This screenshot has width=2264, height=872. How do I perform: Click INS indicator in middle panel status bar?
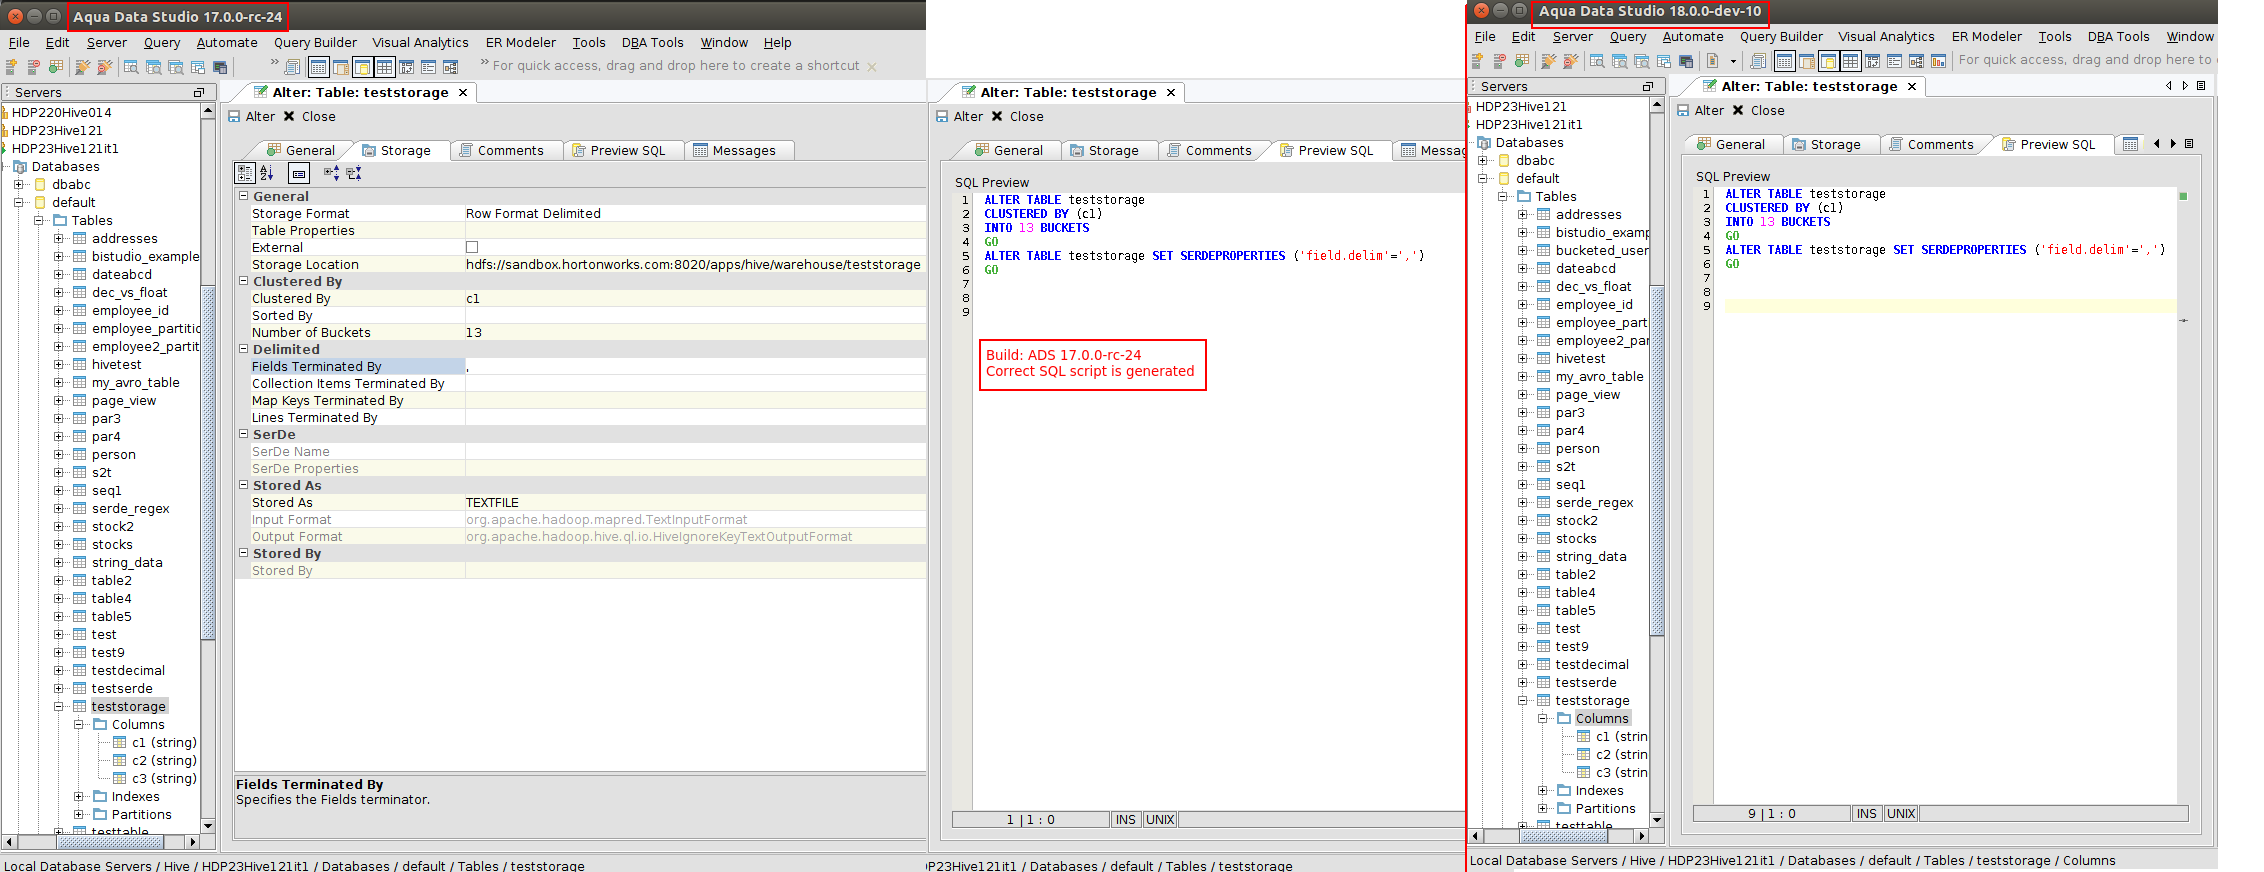[1125, 819]
